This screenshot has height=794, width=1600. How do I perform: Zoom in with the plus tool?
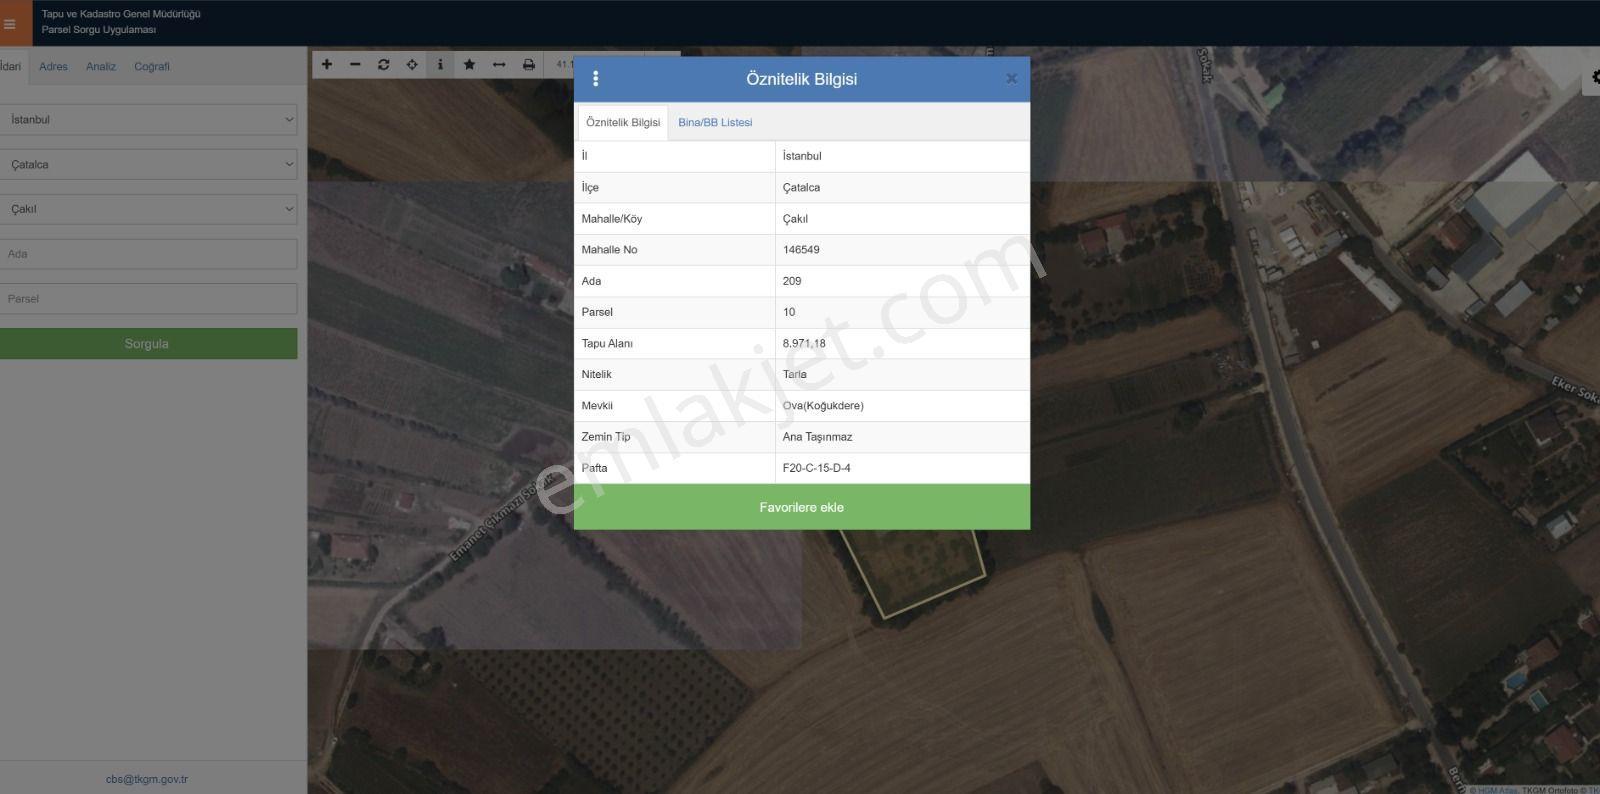click(326, 64)
